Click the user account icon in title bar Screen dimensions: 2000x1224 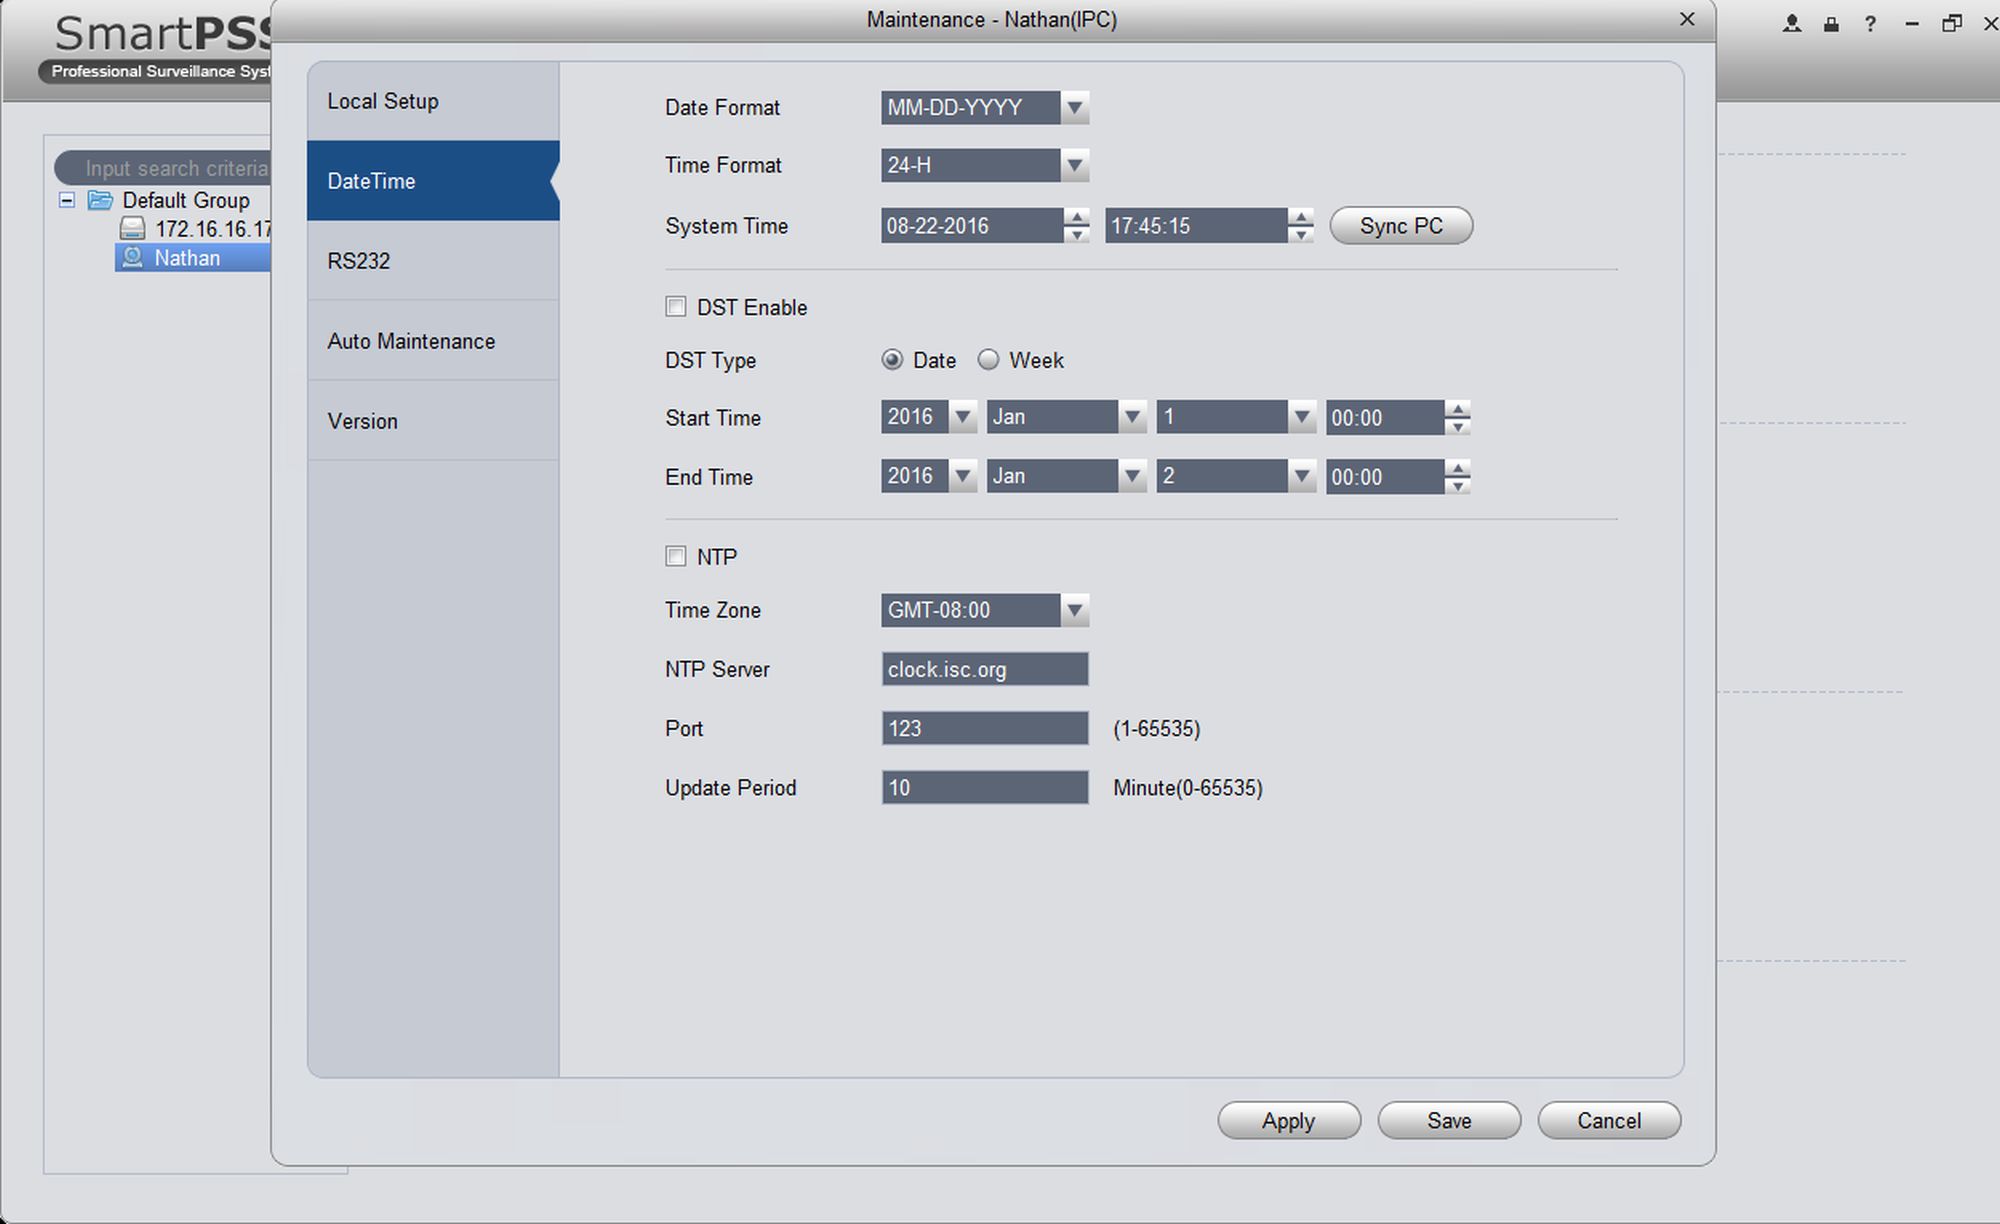1791,24
